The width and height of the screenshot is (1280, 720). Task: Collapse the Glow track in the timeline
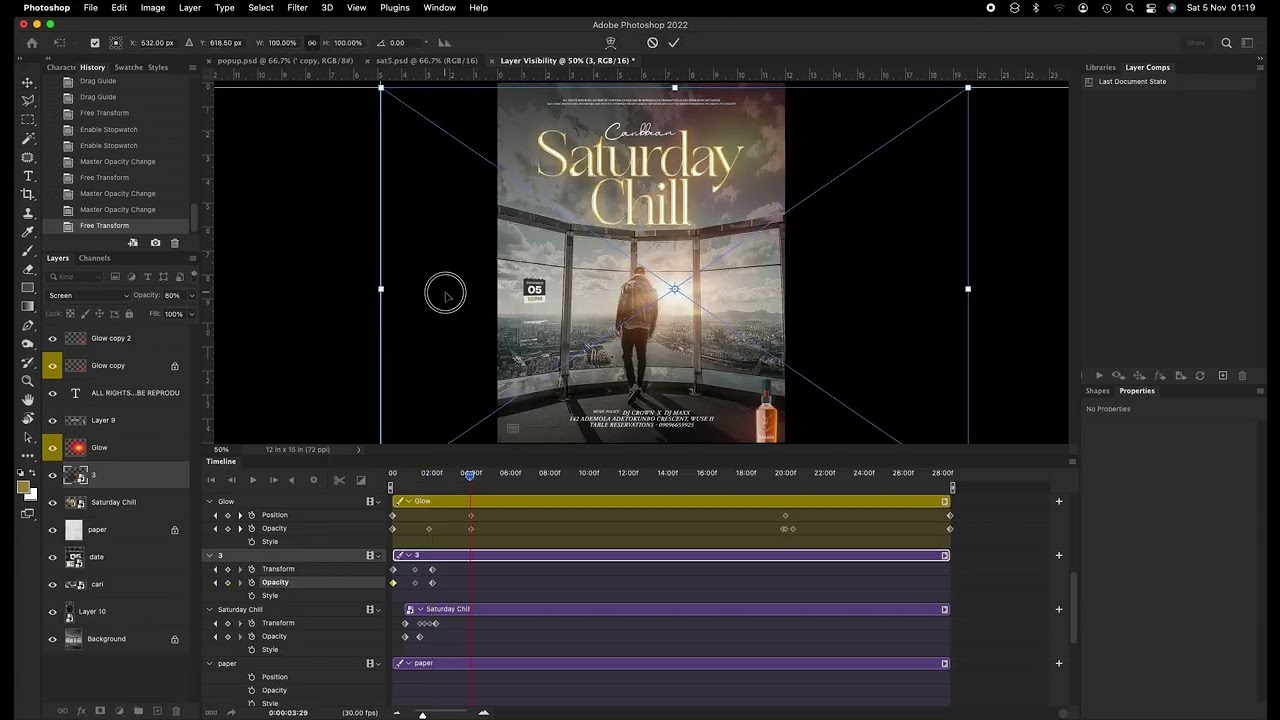point(210,502)
